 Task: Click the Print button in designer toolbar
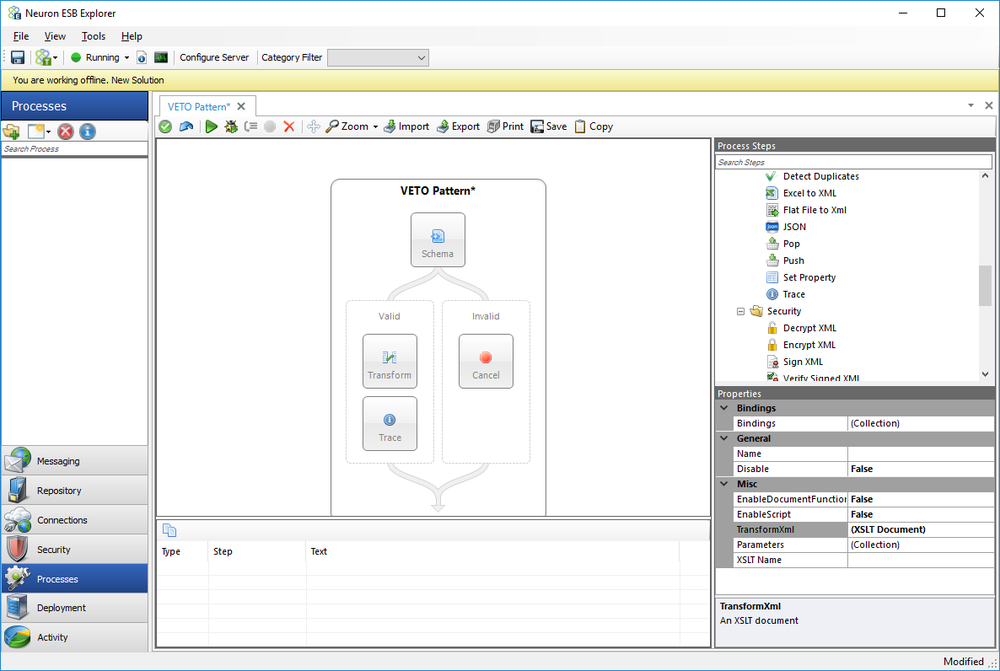(x=505, y=126)
